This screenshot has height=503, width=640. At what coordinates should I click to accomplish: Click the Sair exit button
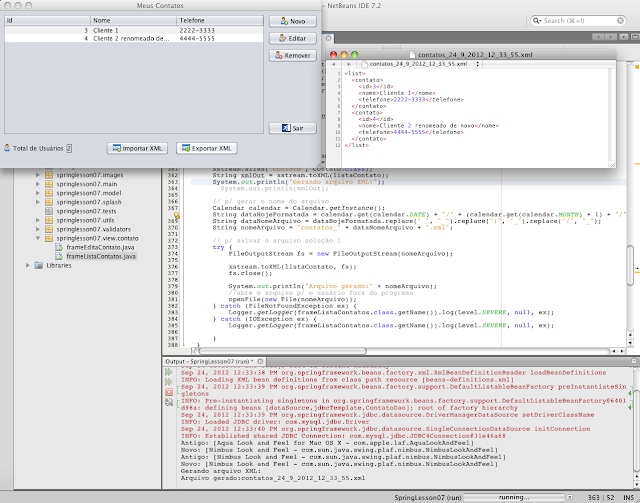point(292,128)
